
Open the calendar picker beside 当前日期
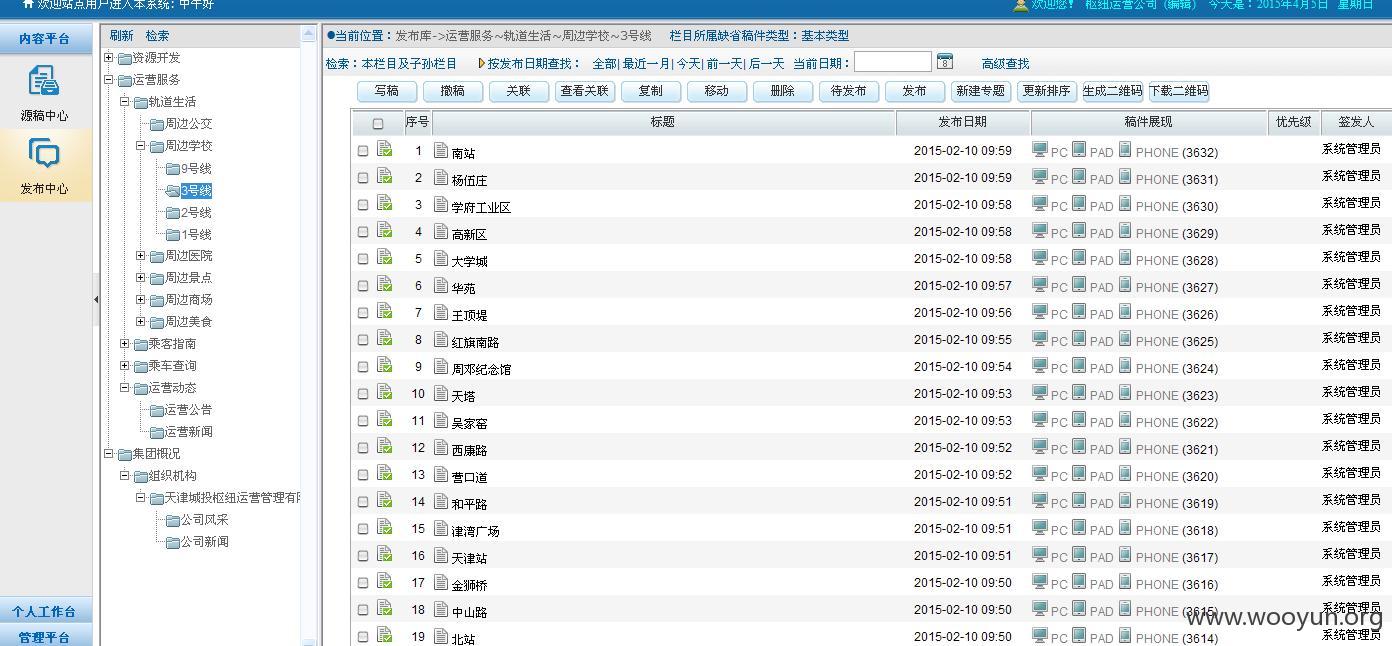point(945,62)
